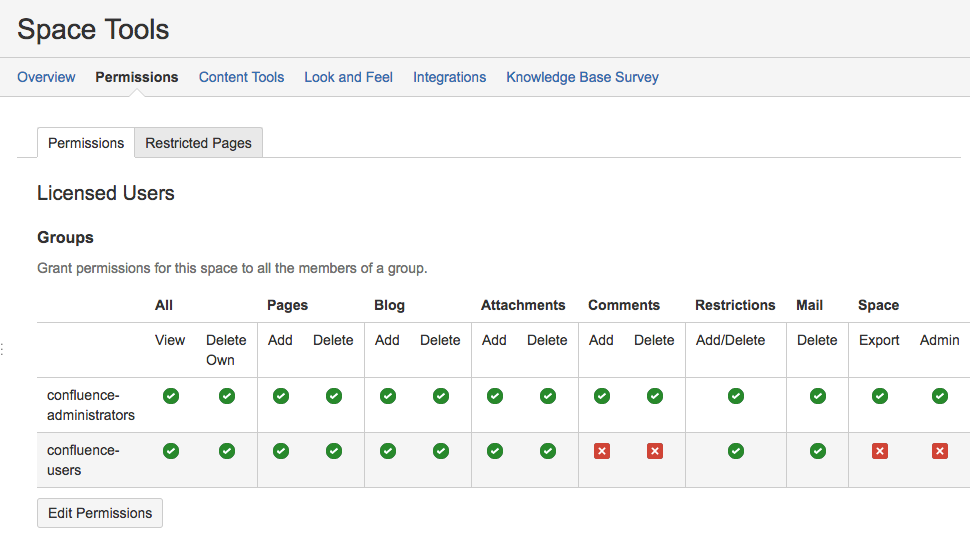Click the confluence-users group name
The height and width of the screenshot is (547, 970).
[83, 460]
